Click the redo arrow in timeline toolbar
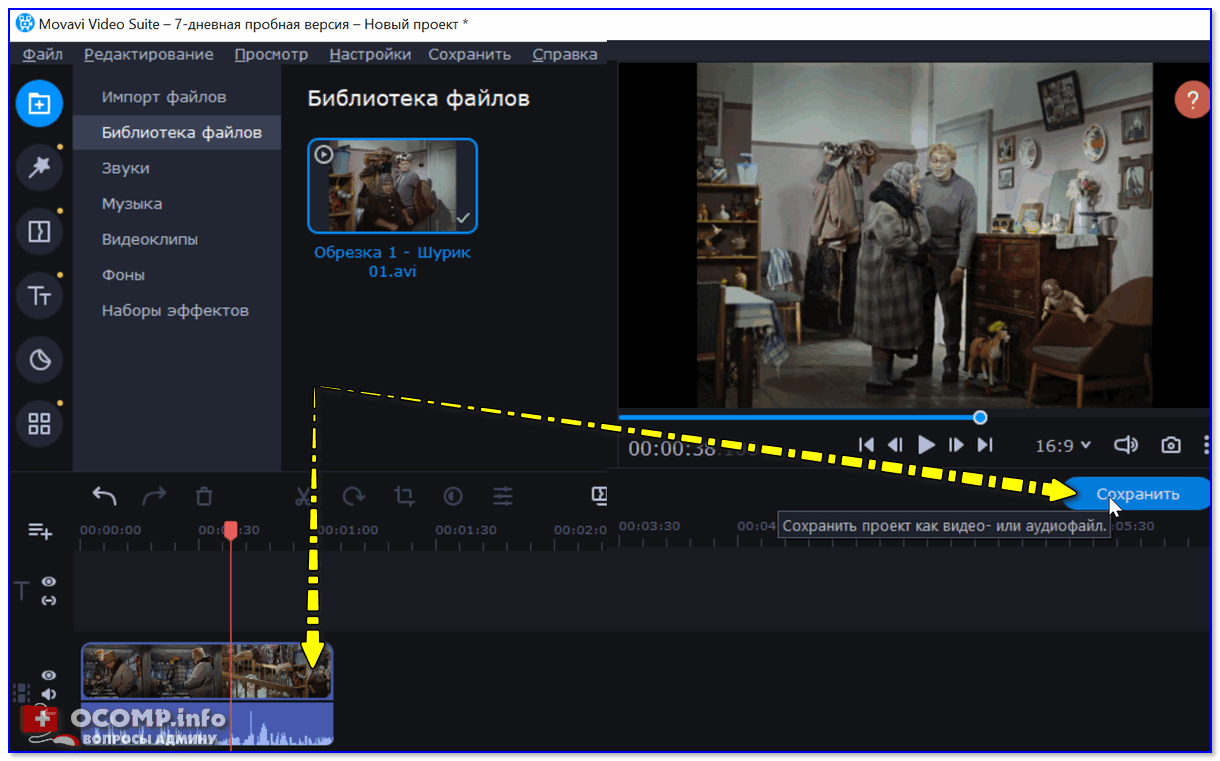This screenshot has width=1220, height=761. [x=155, y=495]
